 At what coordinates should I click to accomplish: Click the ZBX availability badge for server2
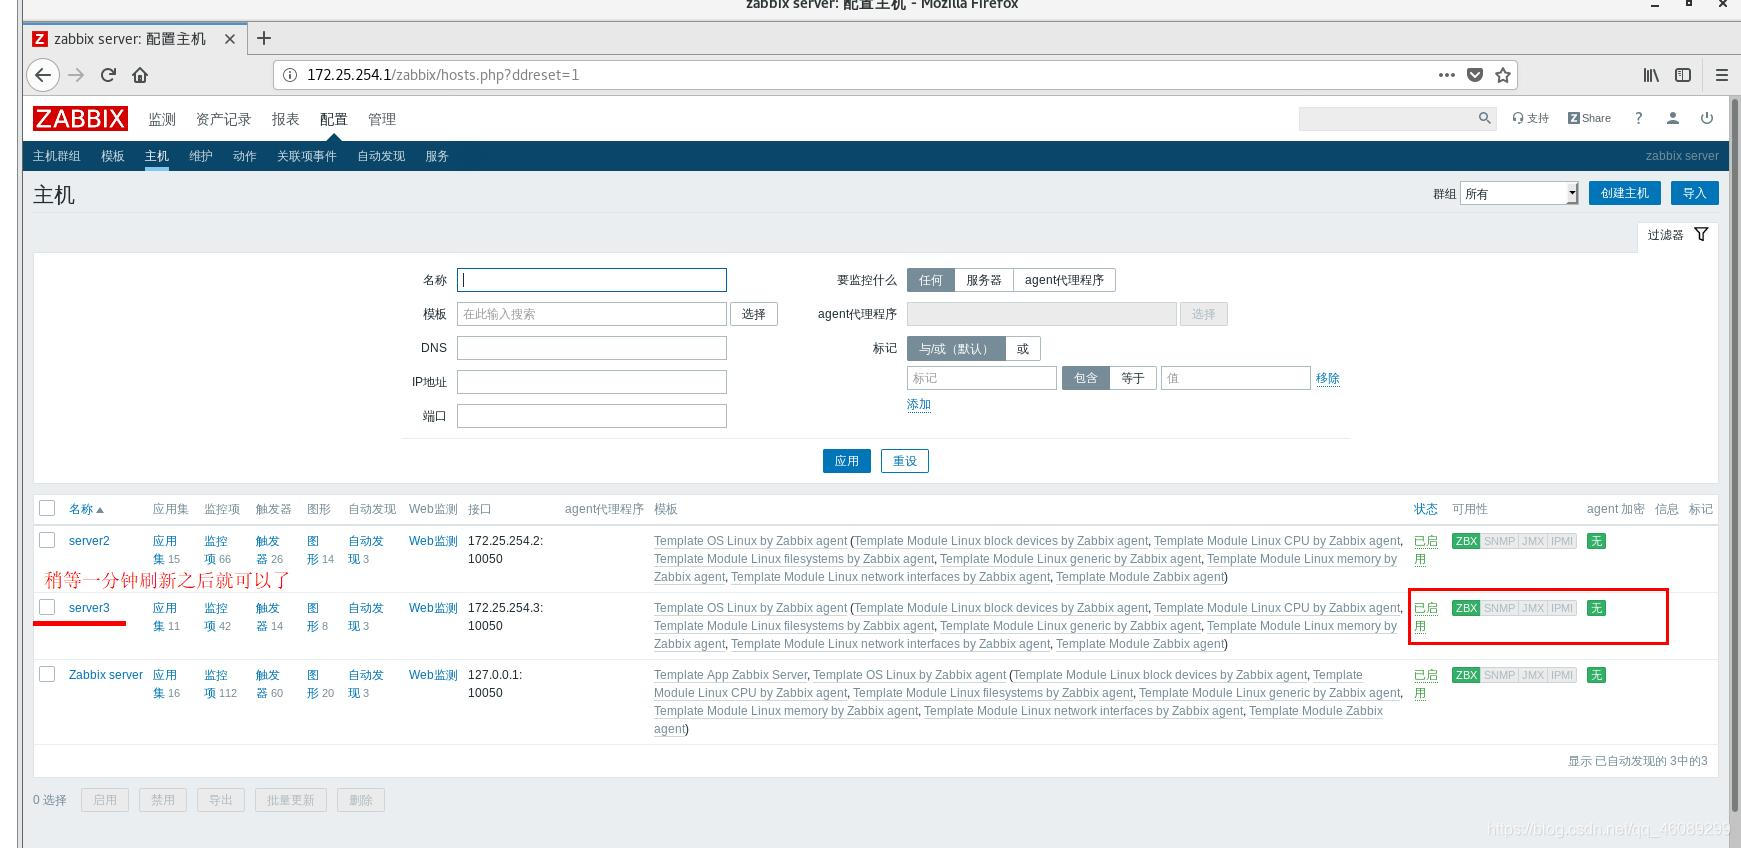click(1466, 541)
